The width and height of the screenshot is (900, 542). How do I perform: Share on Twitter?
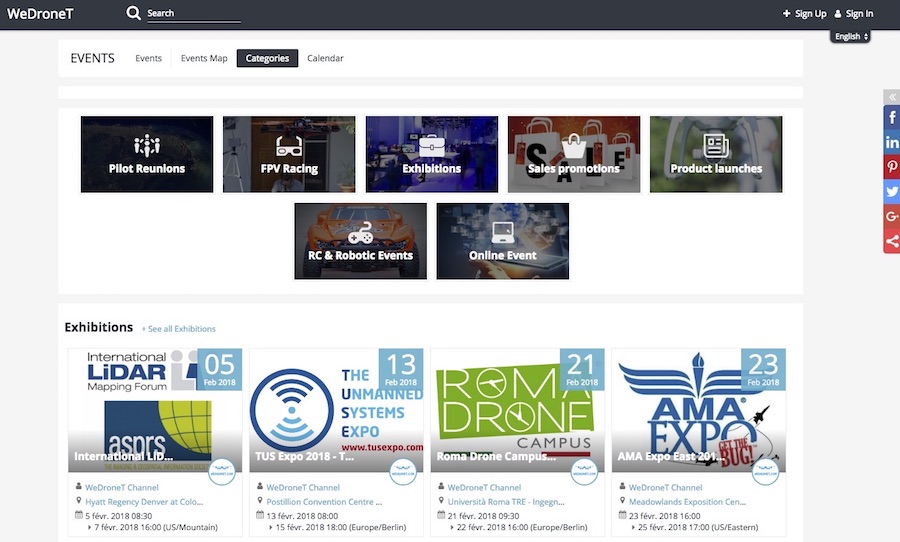click(891, 192)
